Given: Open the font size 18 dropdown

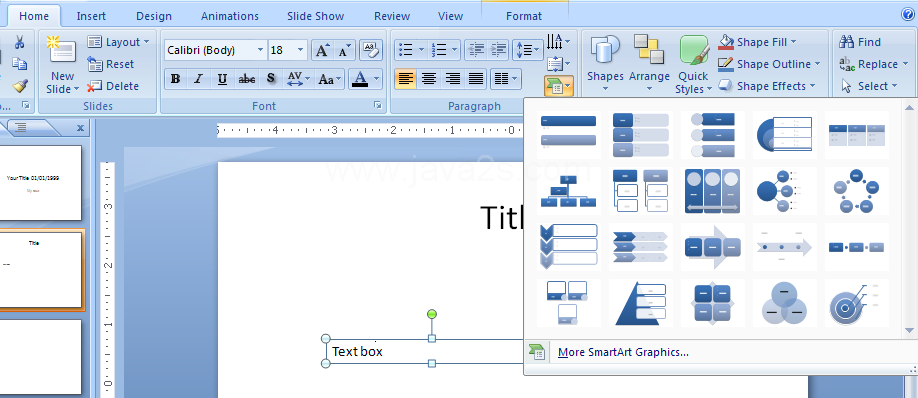Looking at the screenshot, I should point(300,50).
